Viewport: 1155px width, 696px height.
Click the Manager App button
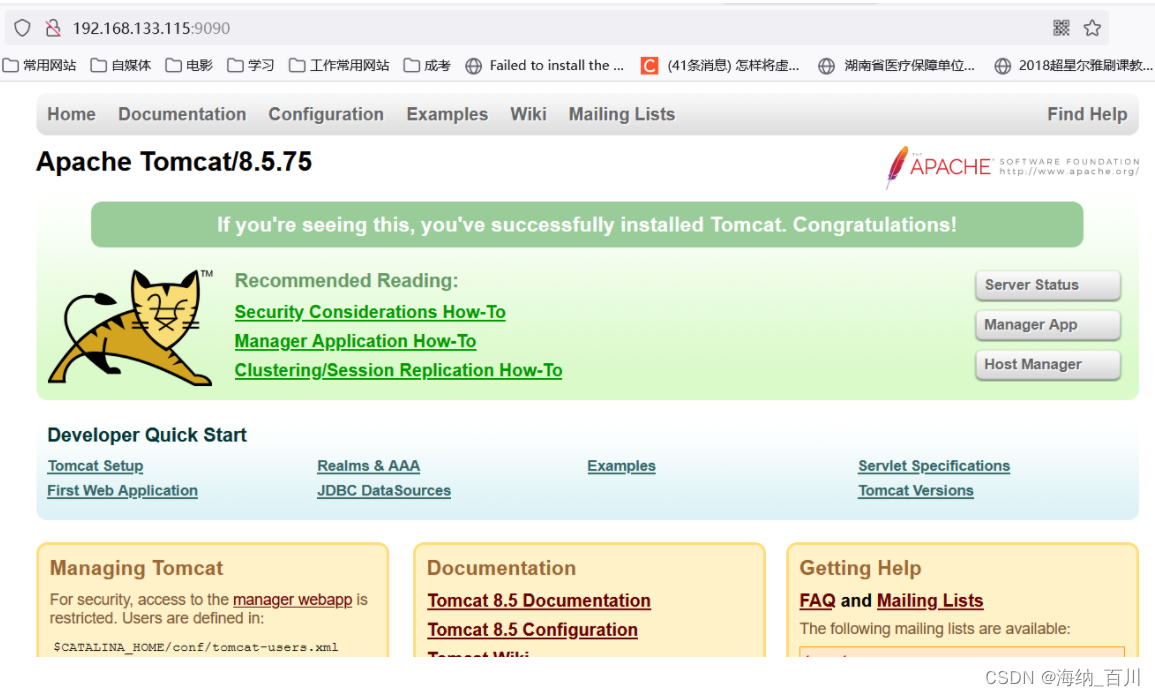[1047, 325]
